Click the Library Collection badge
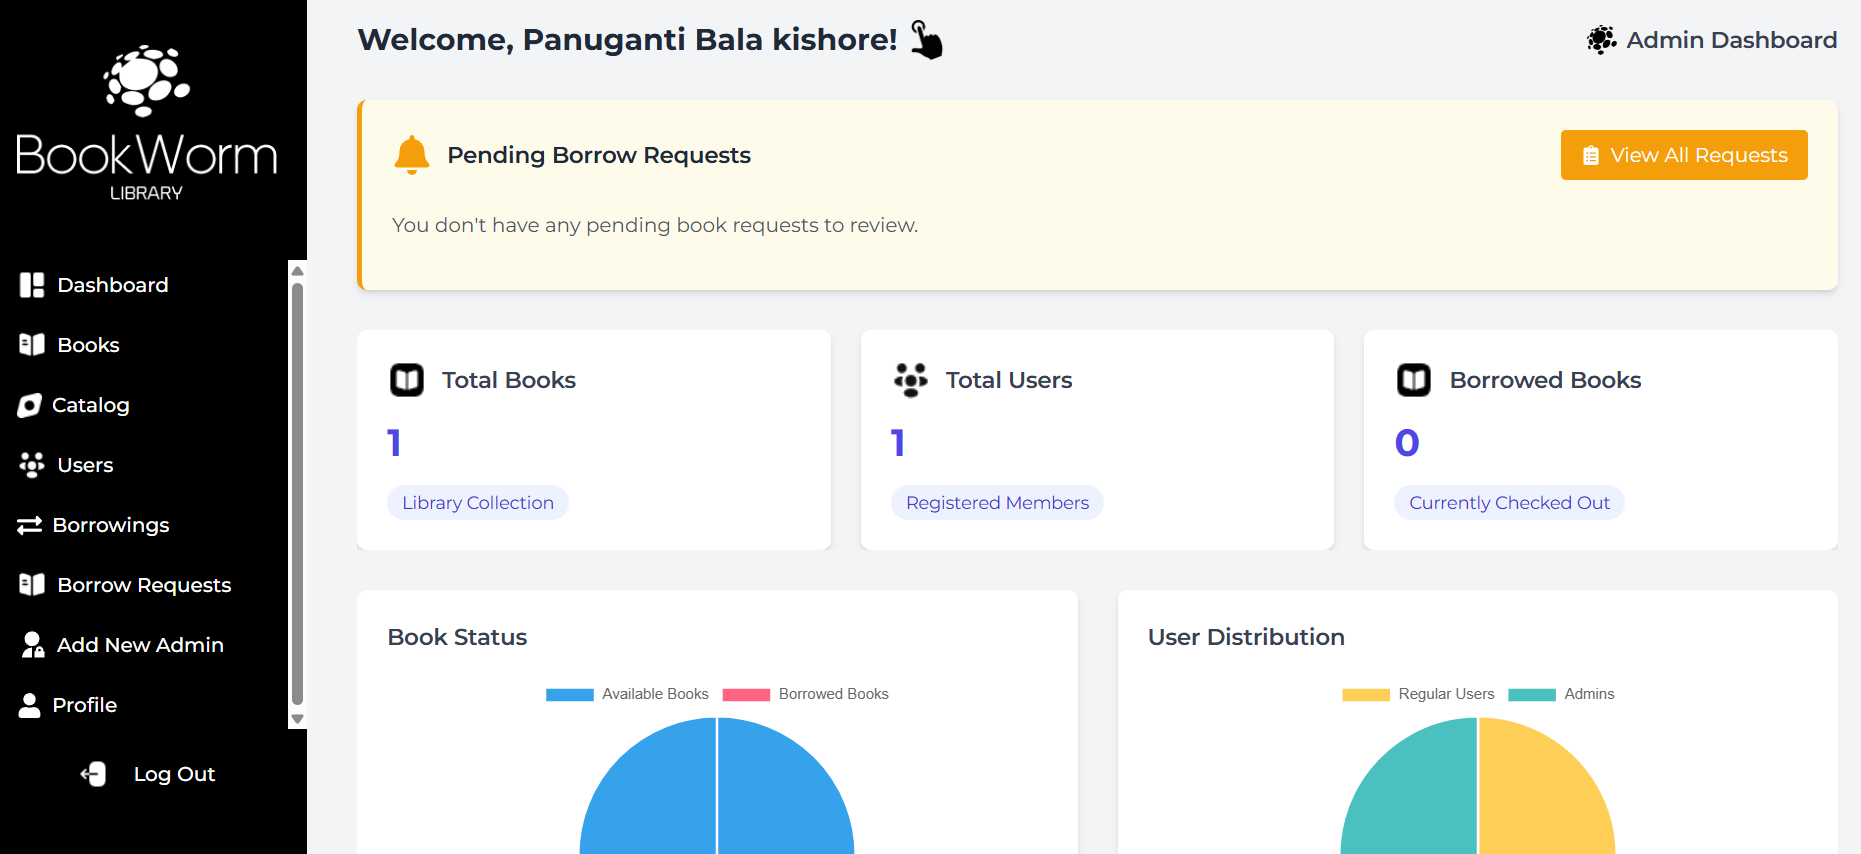 (x=478, y=503)
